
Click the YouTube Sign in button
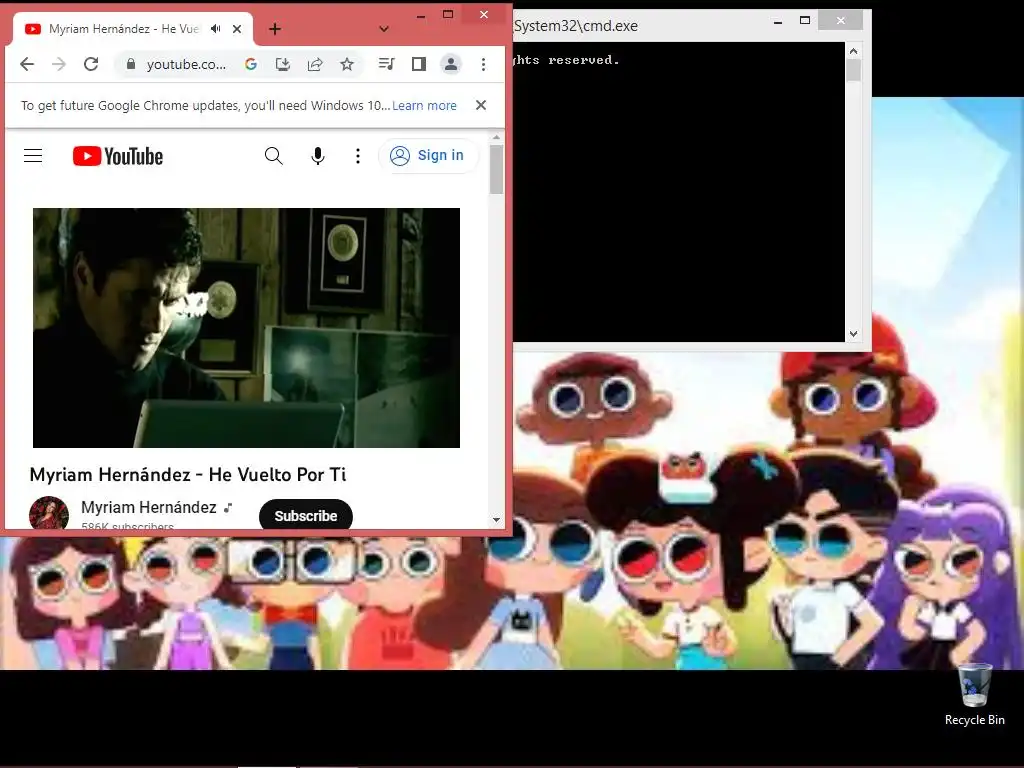coord(428,155)
